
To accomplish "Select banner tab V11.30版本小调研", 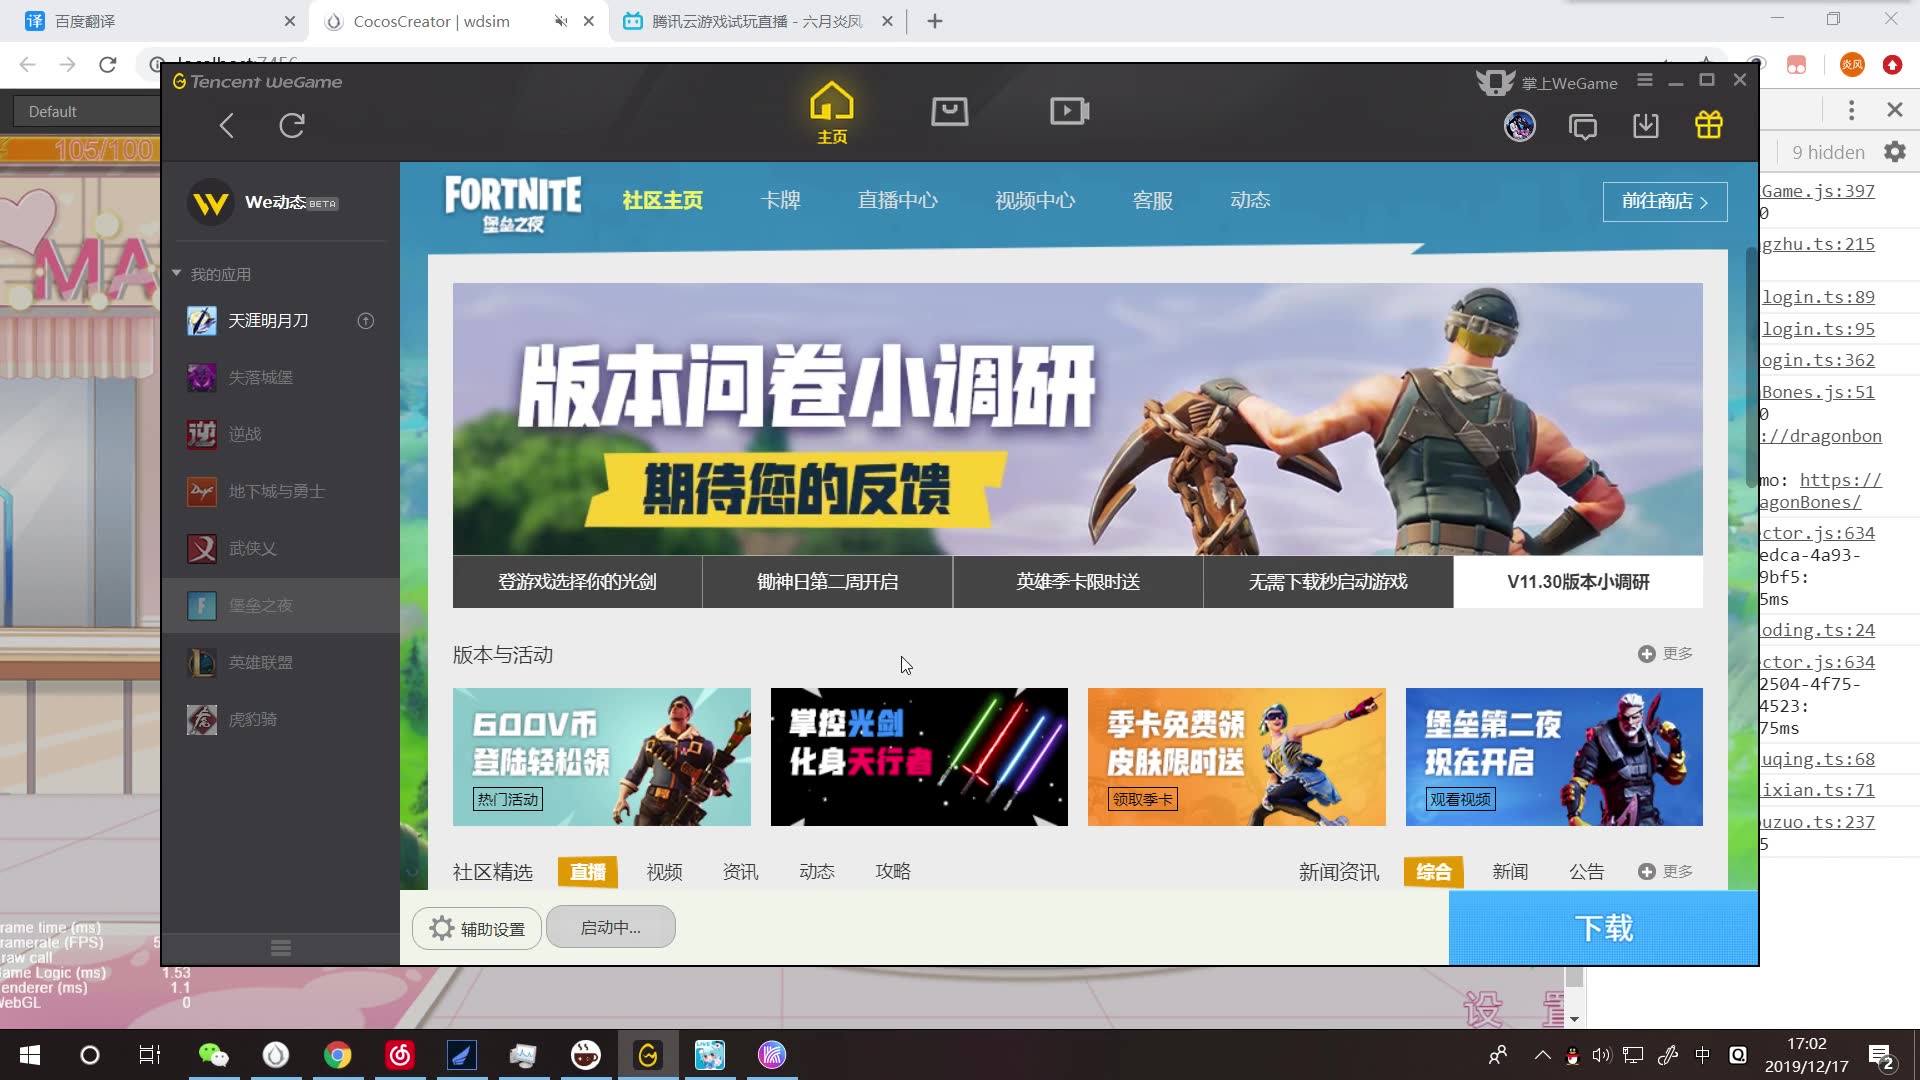I will click(x=1578, y=582).
